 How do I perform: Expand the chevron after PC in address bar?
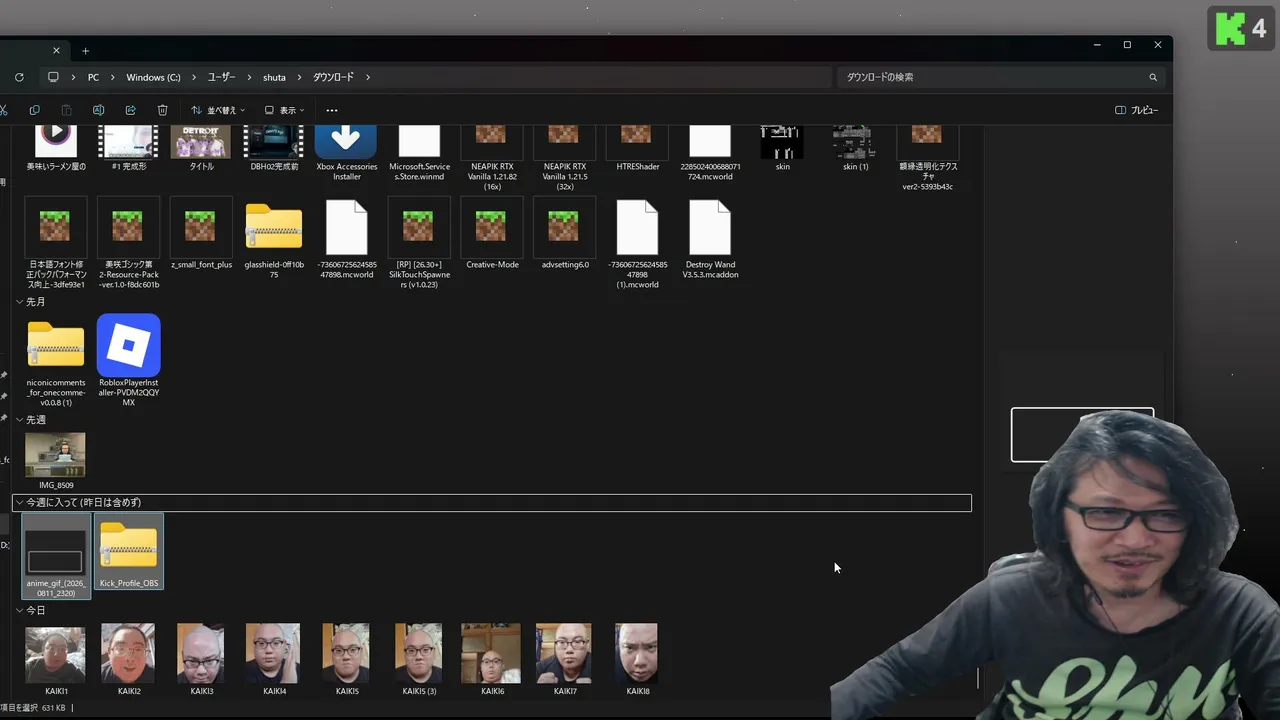pos(112,77)
